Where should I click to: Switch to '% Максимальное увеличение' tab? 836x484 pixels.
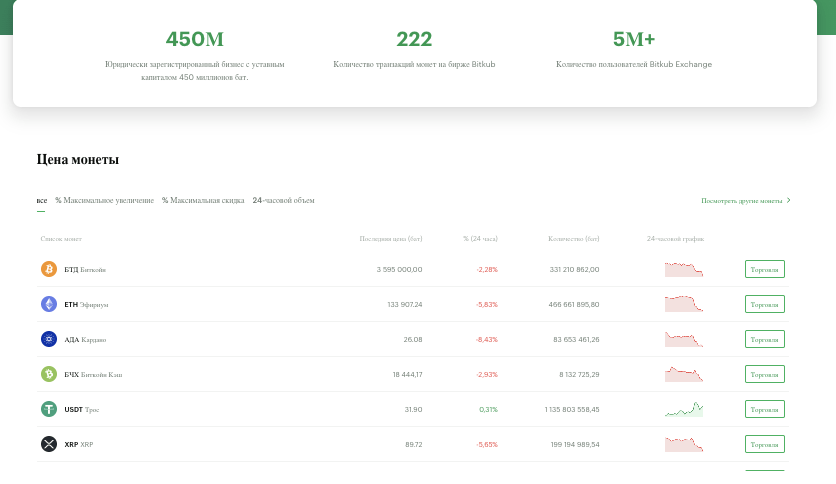point(105,201)
